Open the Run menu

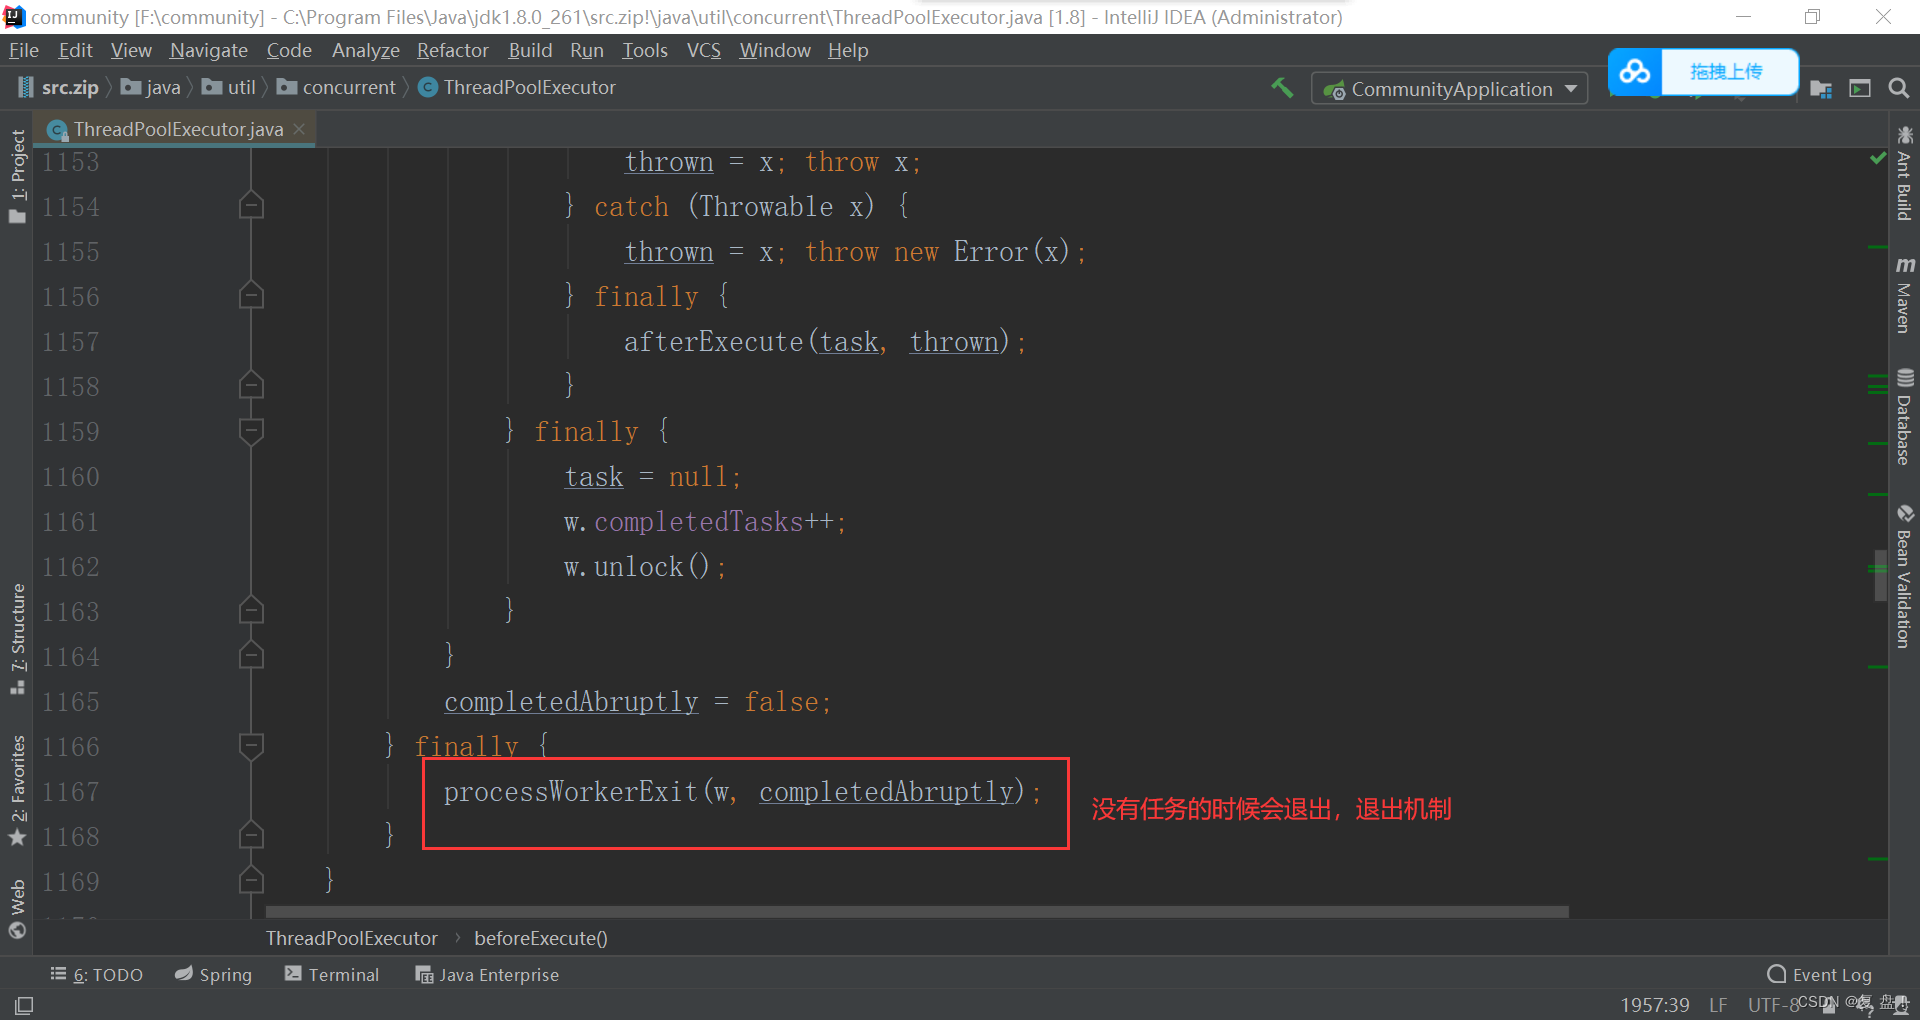tap(587, 51)
